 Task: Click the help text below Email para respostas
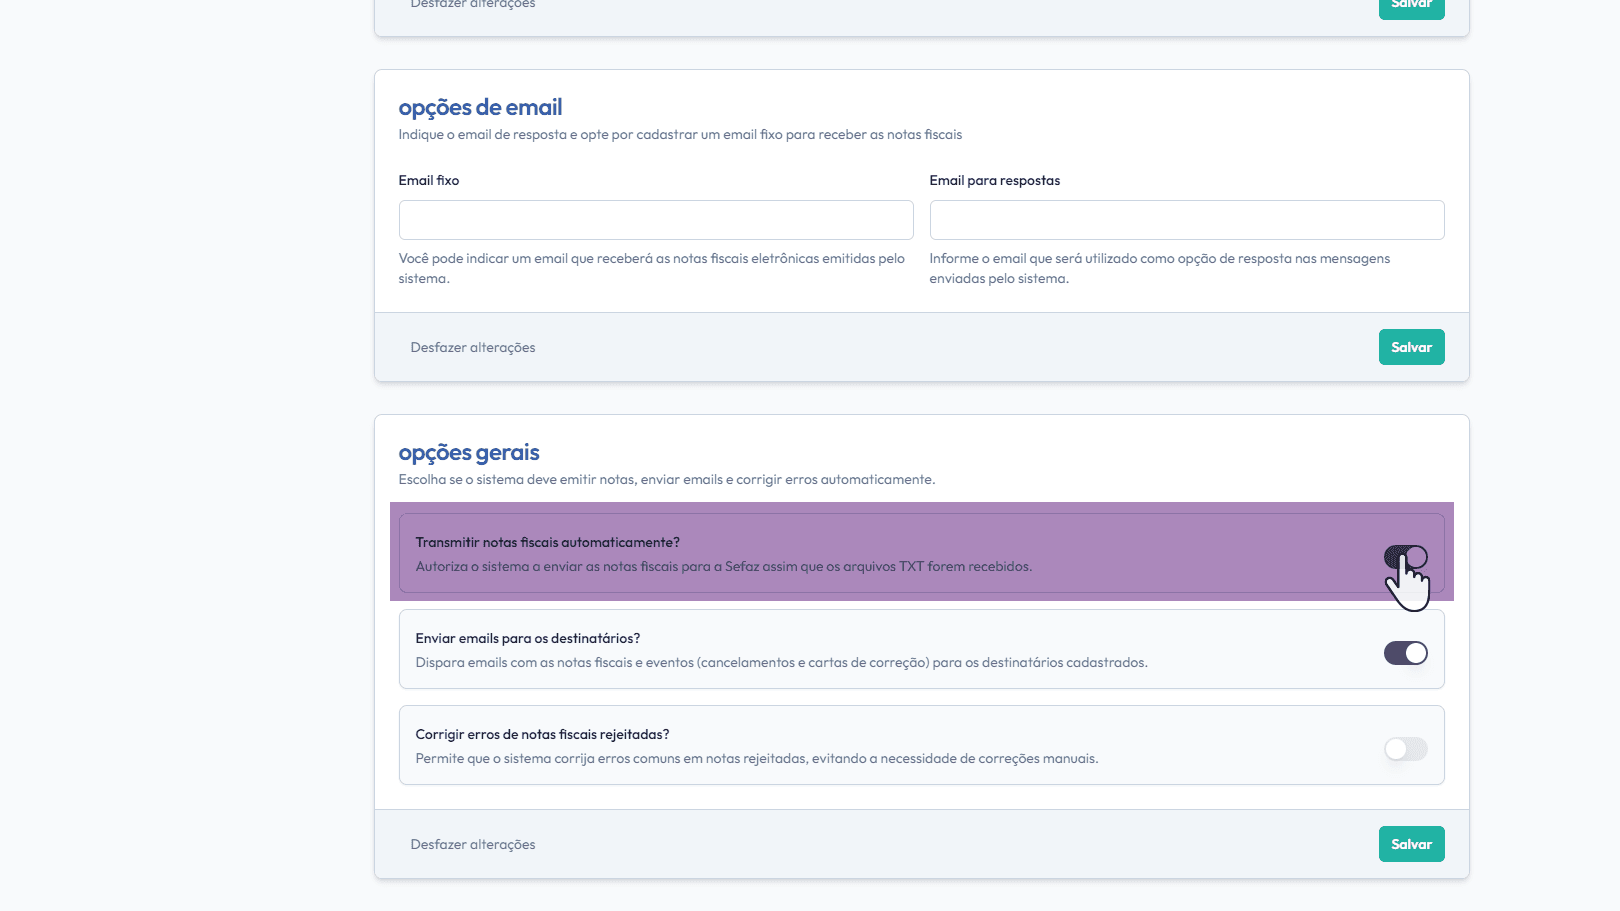pos(1159,268)
